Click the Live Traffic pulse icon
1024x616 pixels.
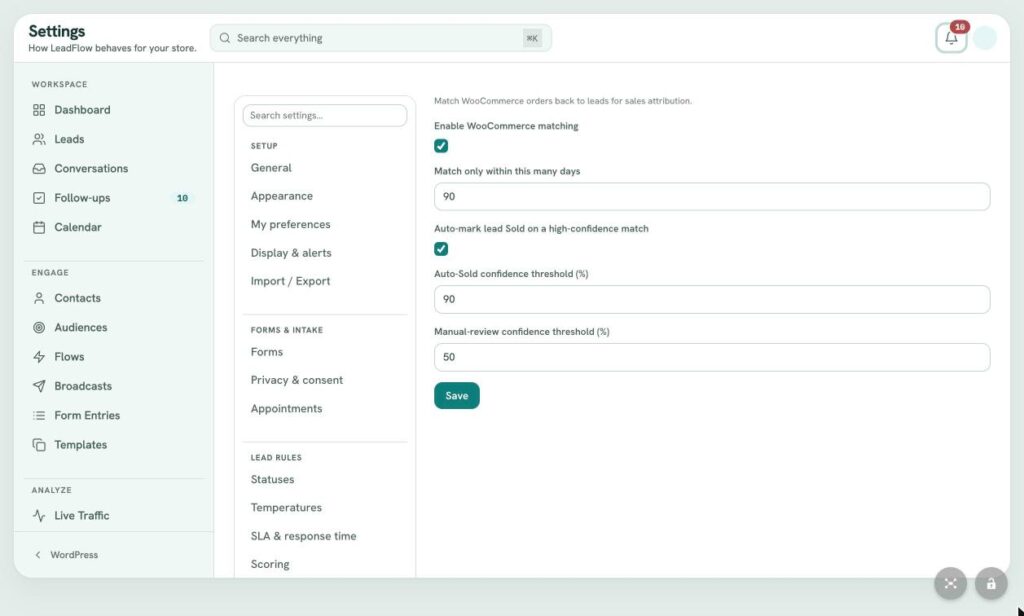click(x=39, y=515)
